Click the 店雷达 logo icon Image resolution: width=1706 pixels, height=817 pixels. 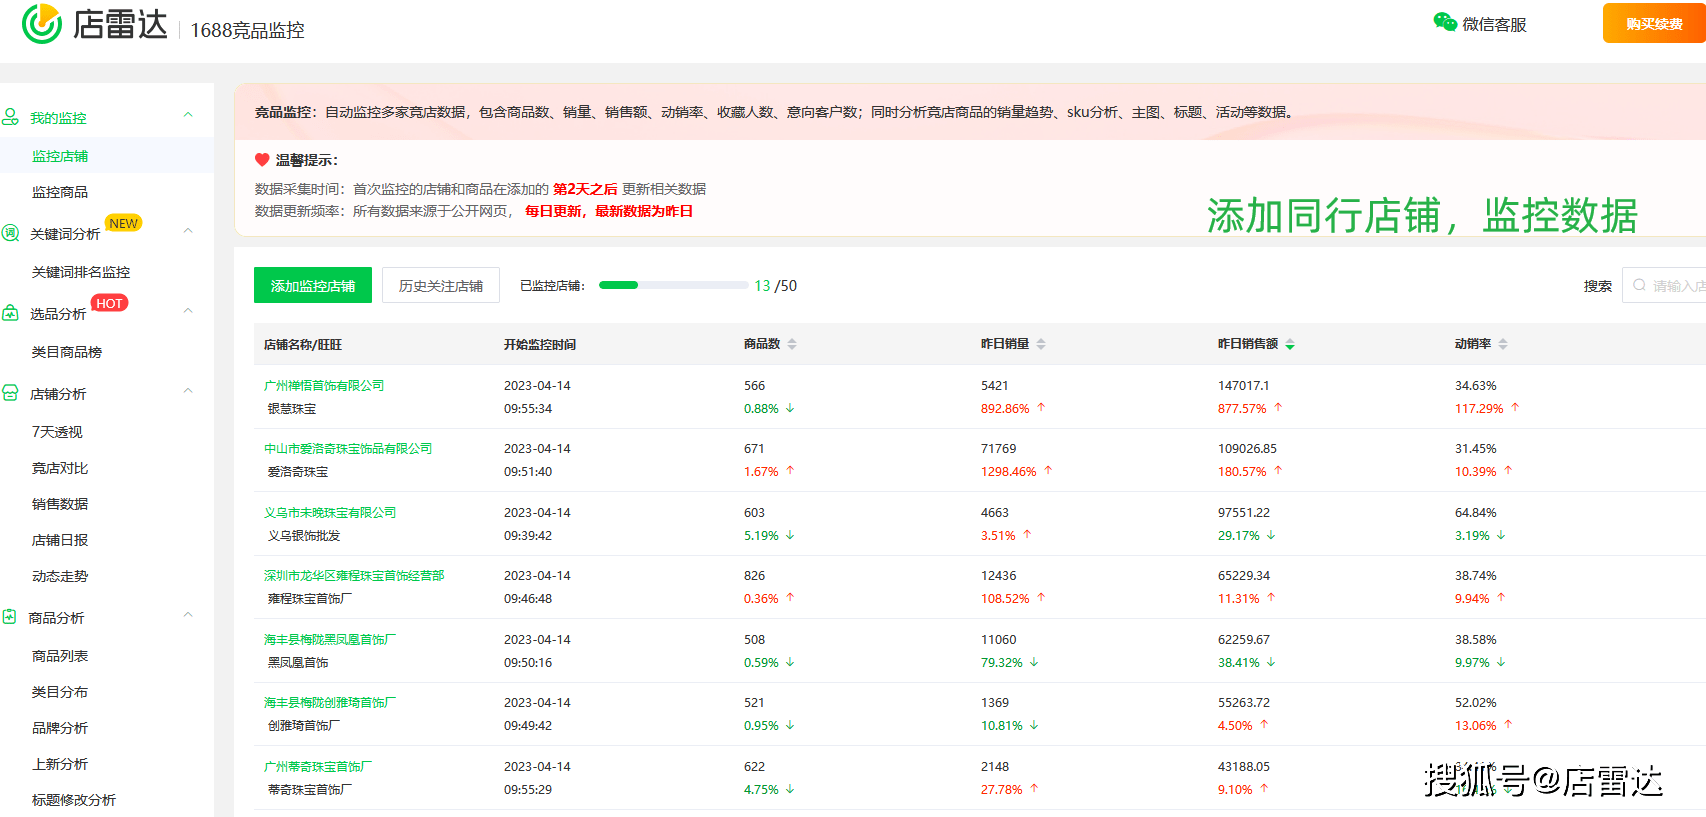click(42, 24)
